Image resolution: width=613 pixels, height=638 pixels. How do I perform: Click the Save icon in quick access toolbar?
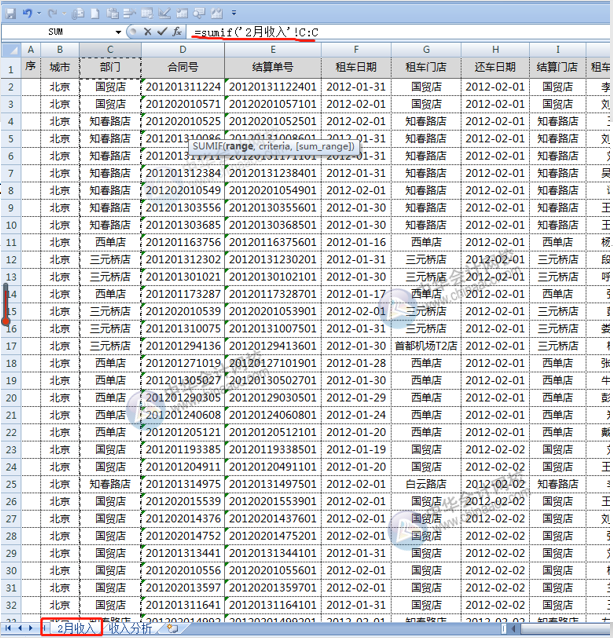pyautogui.click(x=9, y=13)
